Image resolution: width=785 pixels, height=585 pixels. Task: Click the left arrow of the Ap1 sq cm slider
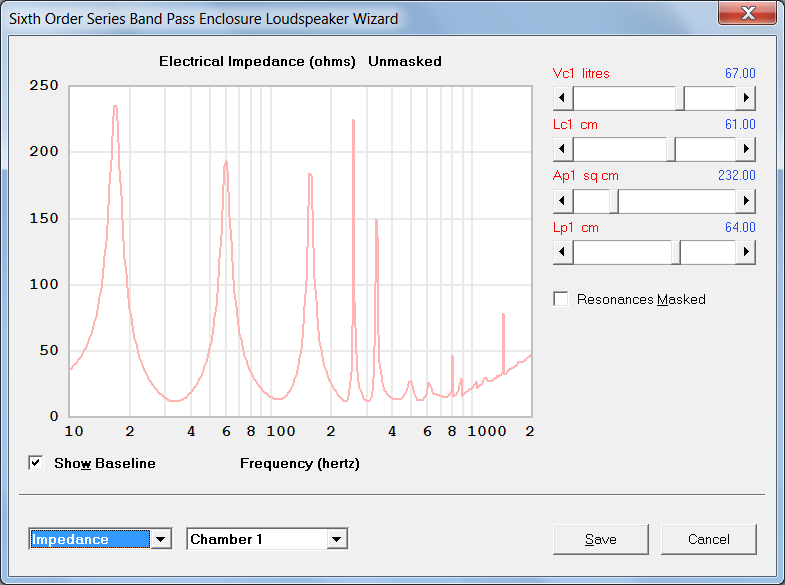[563, 201]
